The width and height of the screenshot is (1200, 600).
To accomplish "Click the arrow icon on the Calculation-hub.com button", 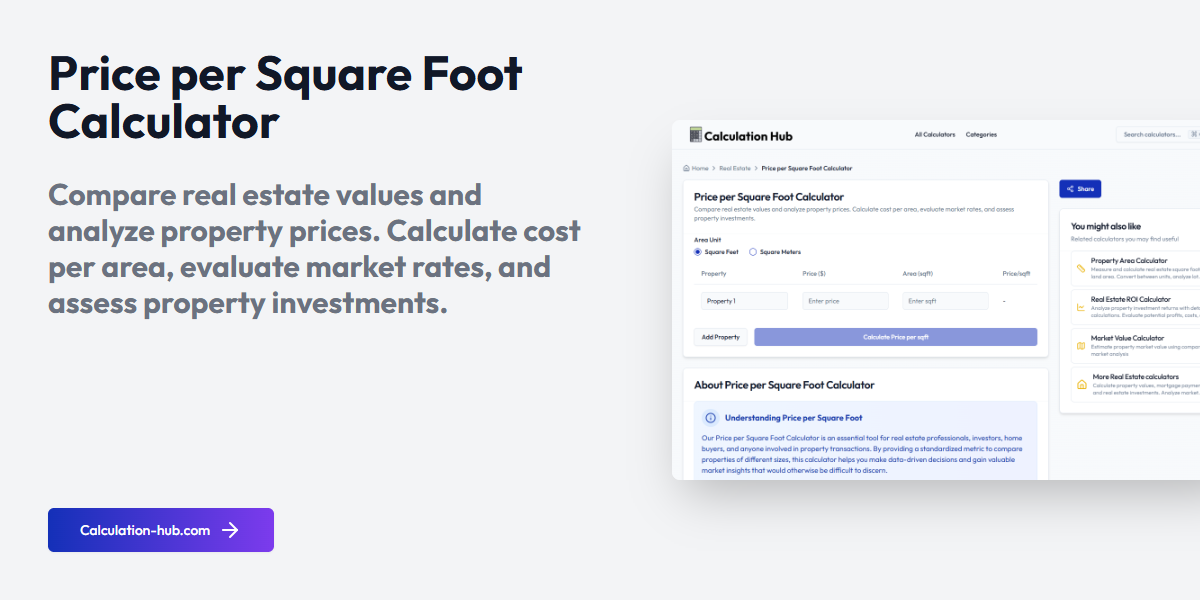I will (x=230, y=530).
